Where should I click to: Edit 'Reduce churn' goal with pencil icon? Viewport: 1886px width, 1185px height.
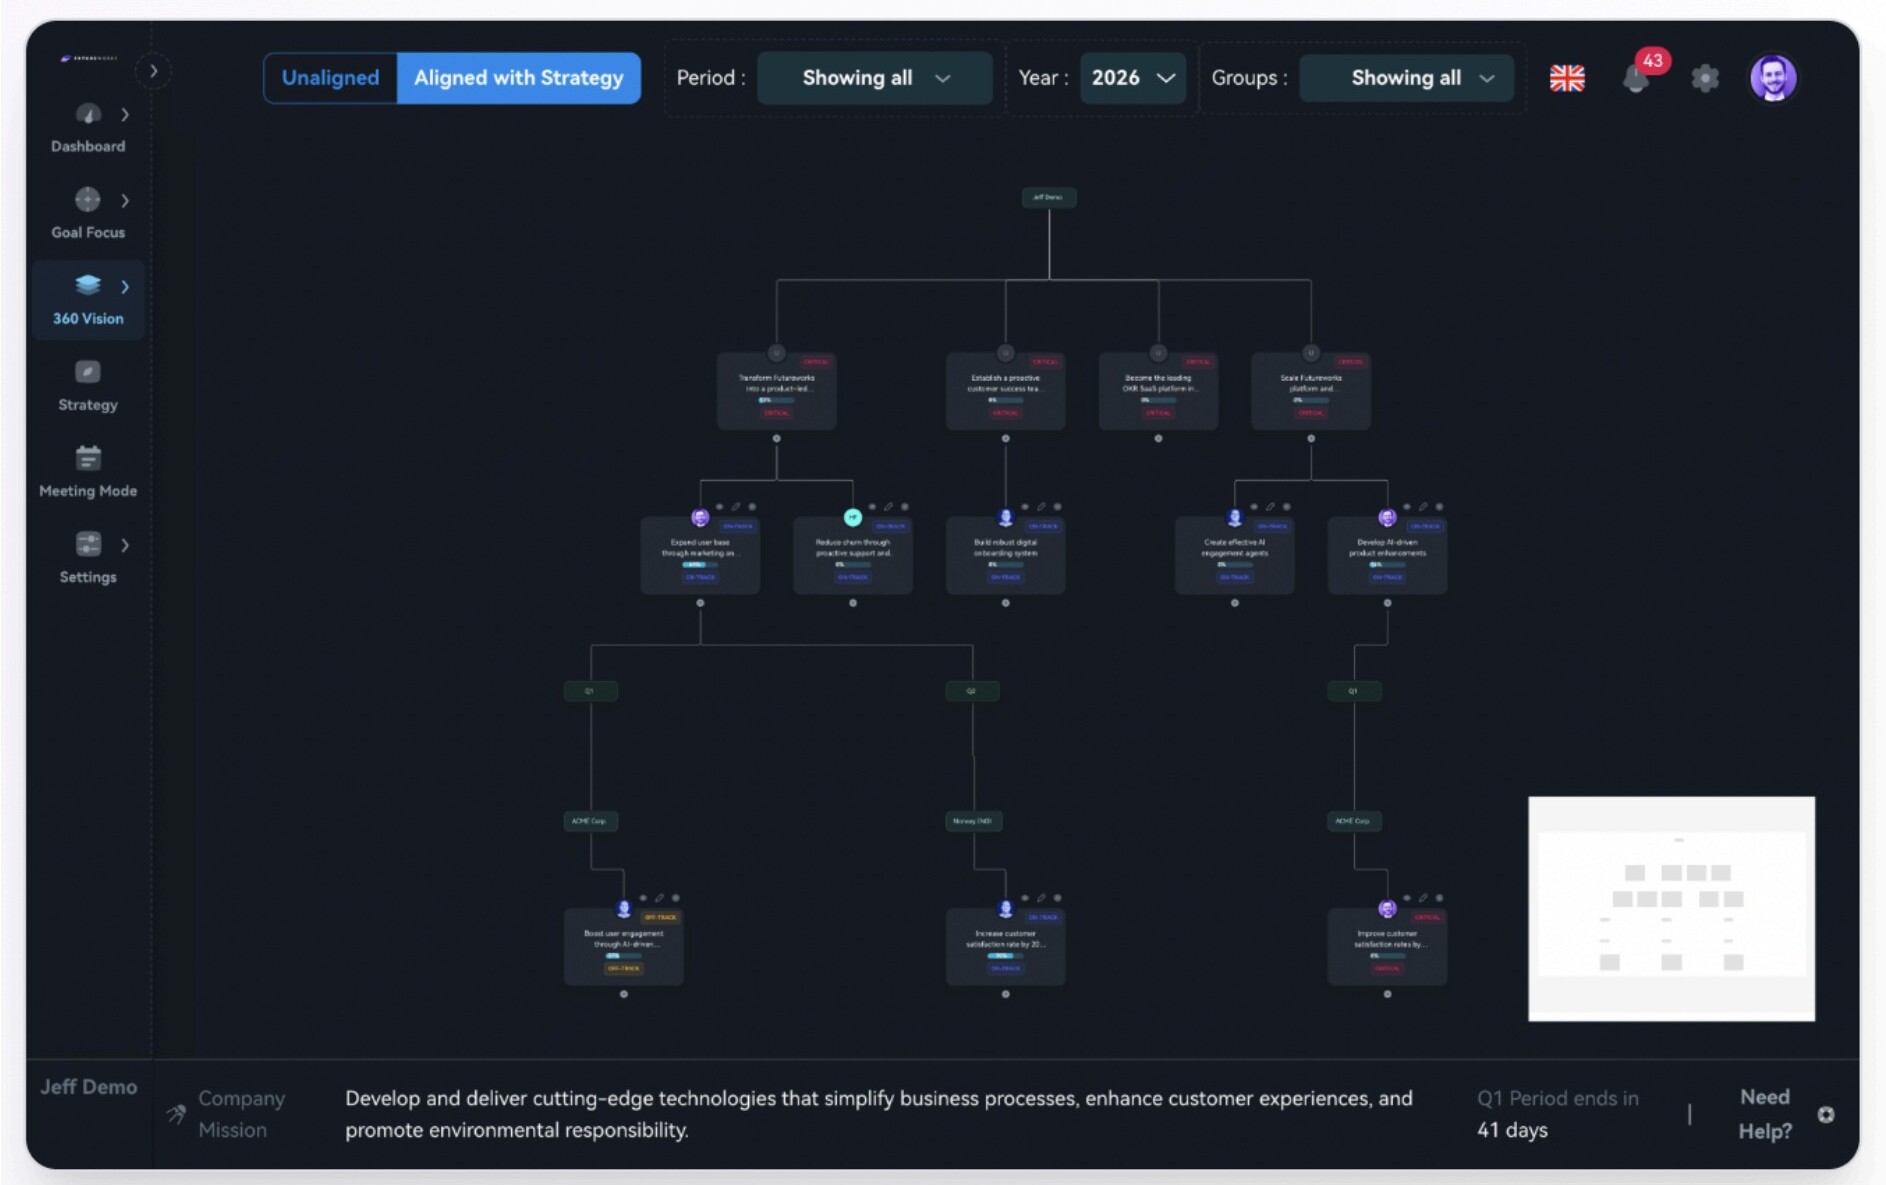[888, 507]
